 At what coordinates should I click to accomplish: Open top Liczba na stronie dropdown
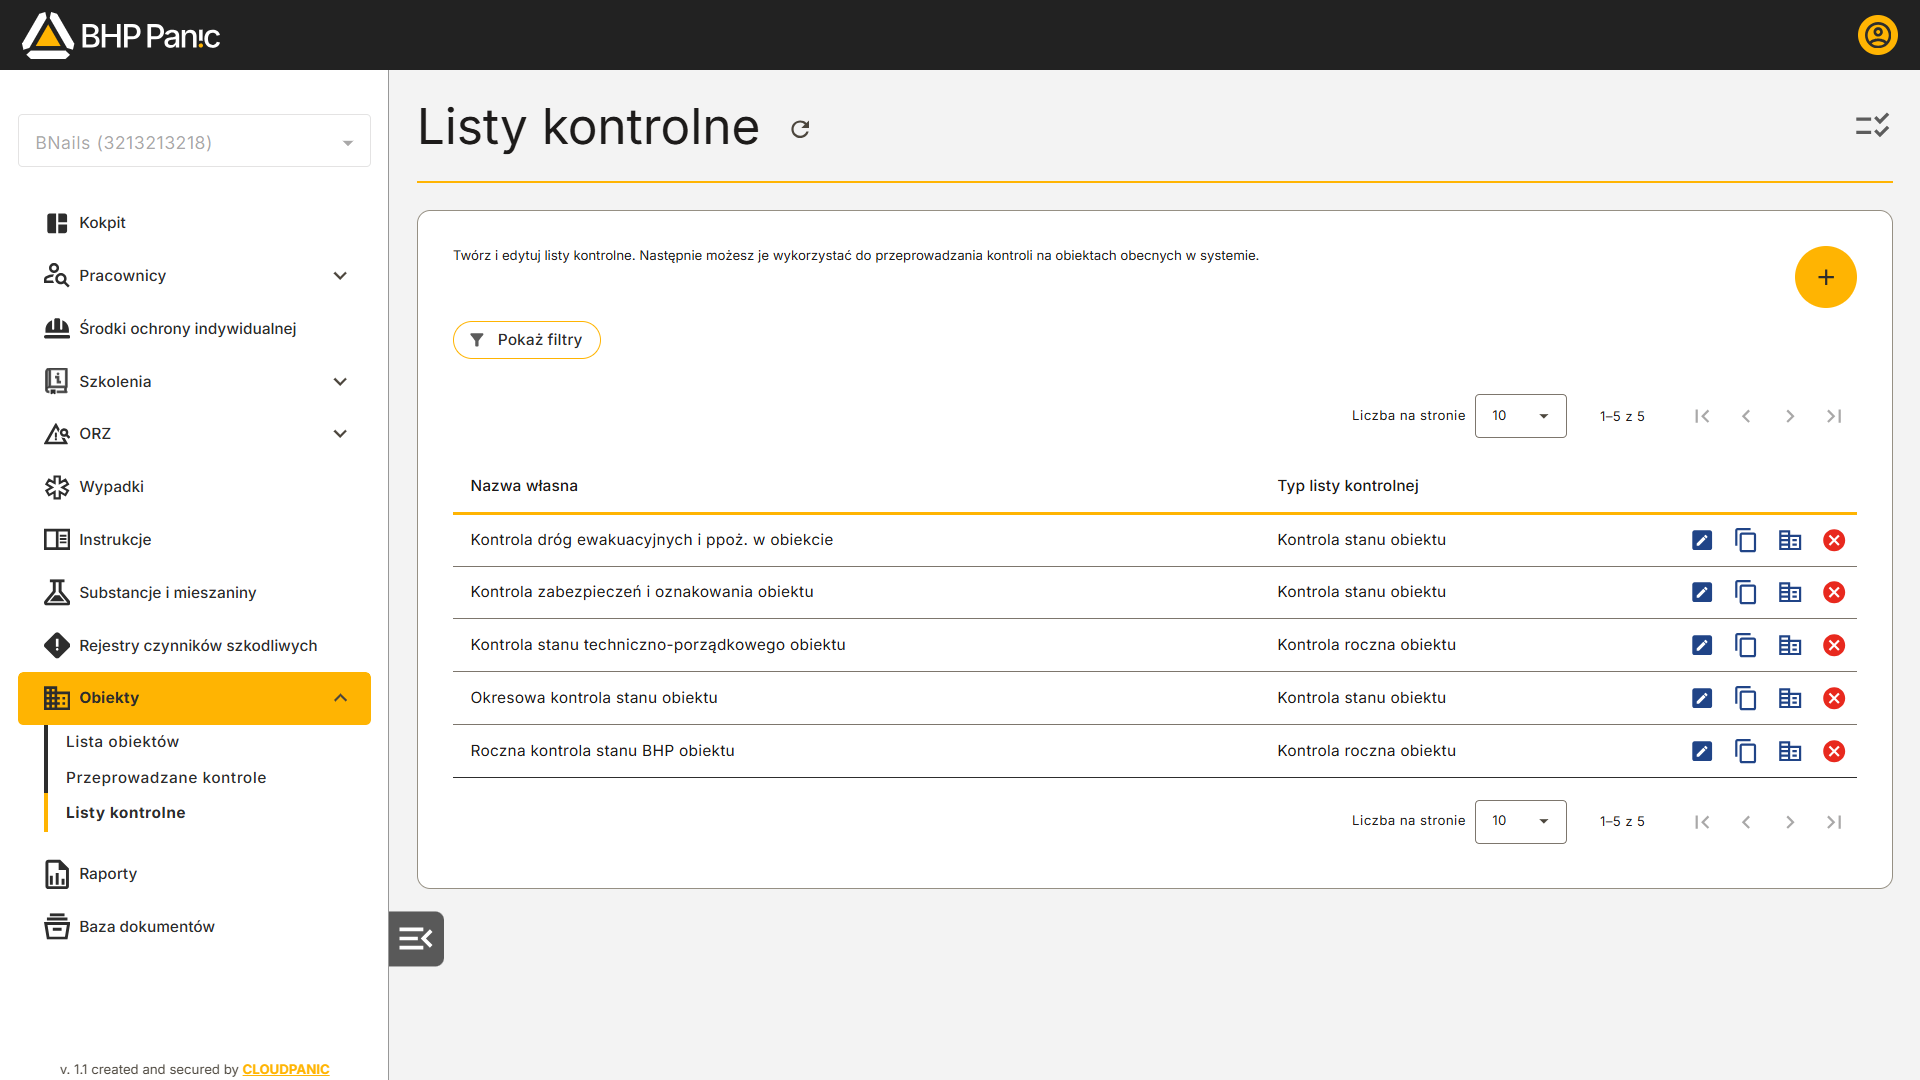pos(1520,416)
